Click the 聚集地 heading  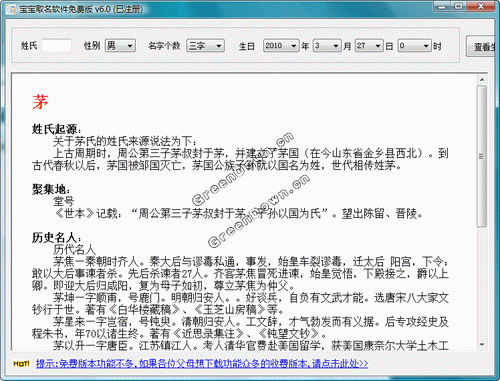pos(51,189)
